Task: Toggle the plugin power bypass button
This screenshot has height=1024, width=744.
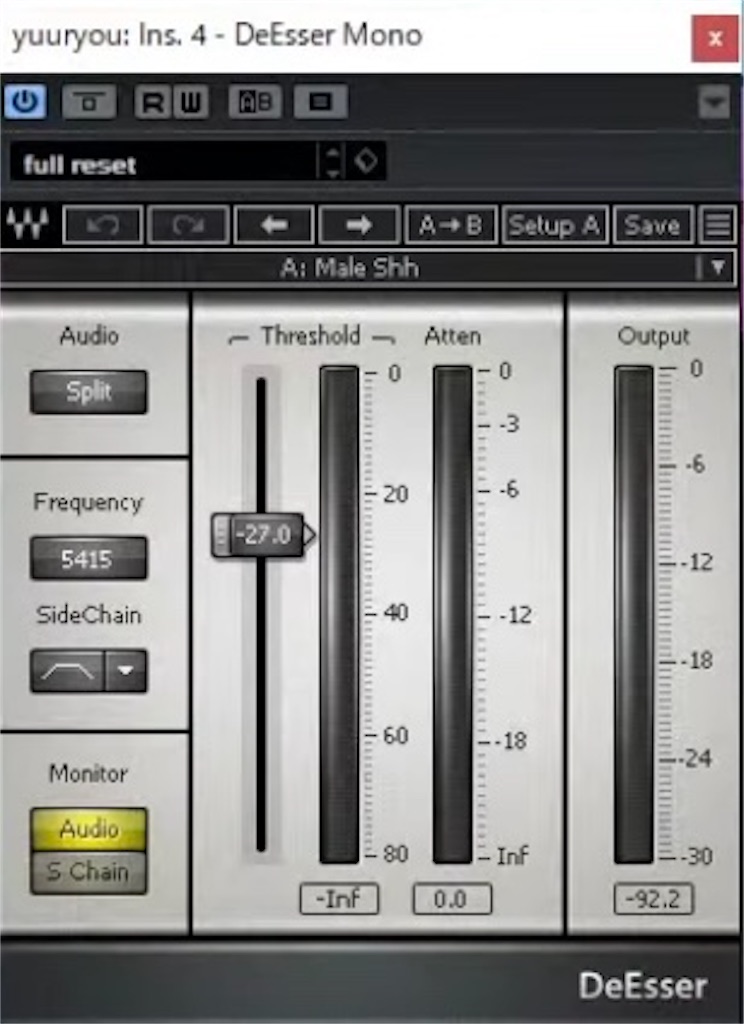Action: (x=25, y=101)
